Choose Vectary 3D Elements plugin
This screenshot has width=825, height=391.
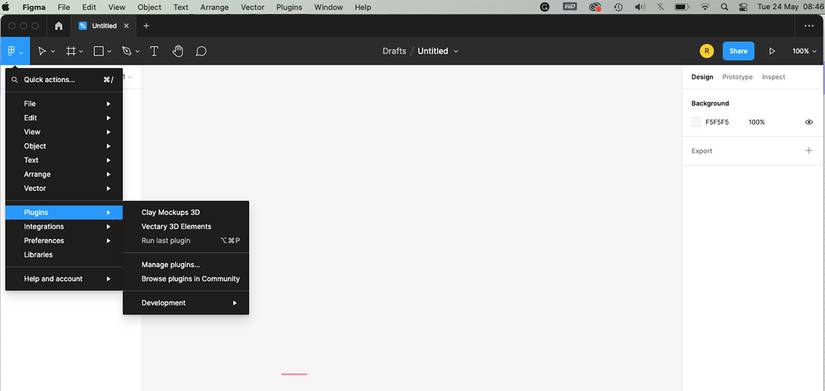click(x=186, y=226)
